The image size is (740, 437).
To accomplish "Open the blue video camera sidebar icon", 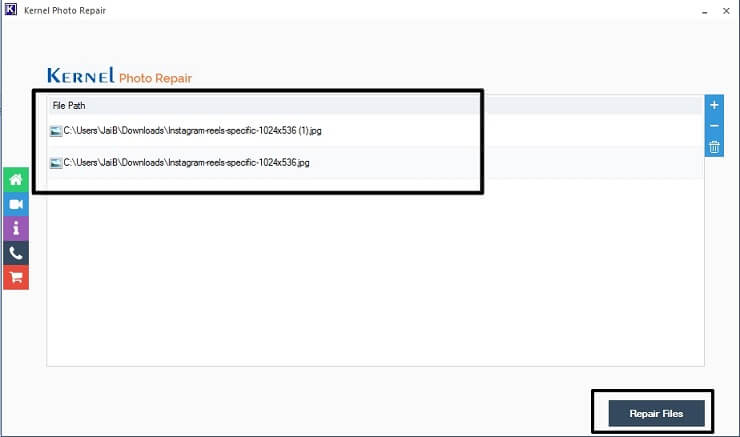I will [16, 204].
